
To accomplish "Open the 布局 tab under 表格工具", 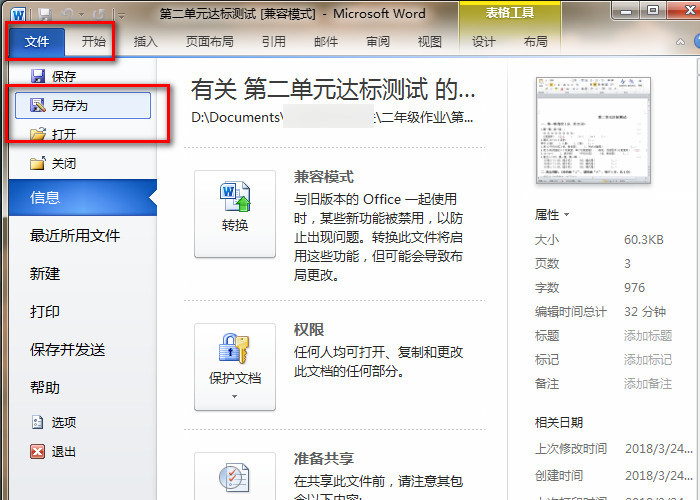I will [x=536, y=42].
